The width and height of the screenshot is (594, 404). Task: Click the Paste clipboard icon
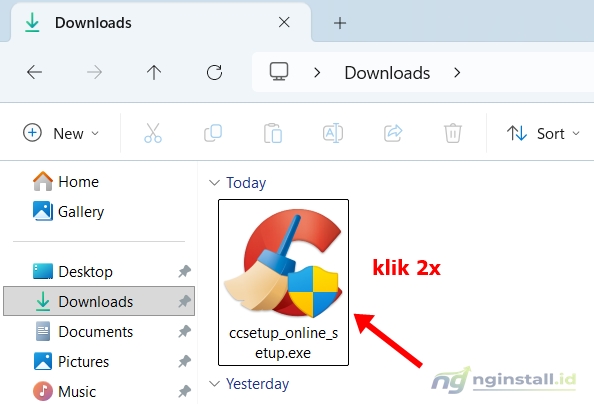tap(273, 133)
